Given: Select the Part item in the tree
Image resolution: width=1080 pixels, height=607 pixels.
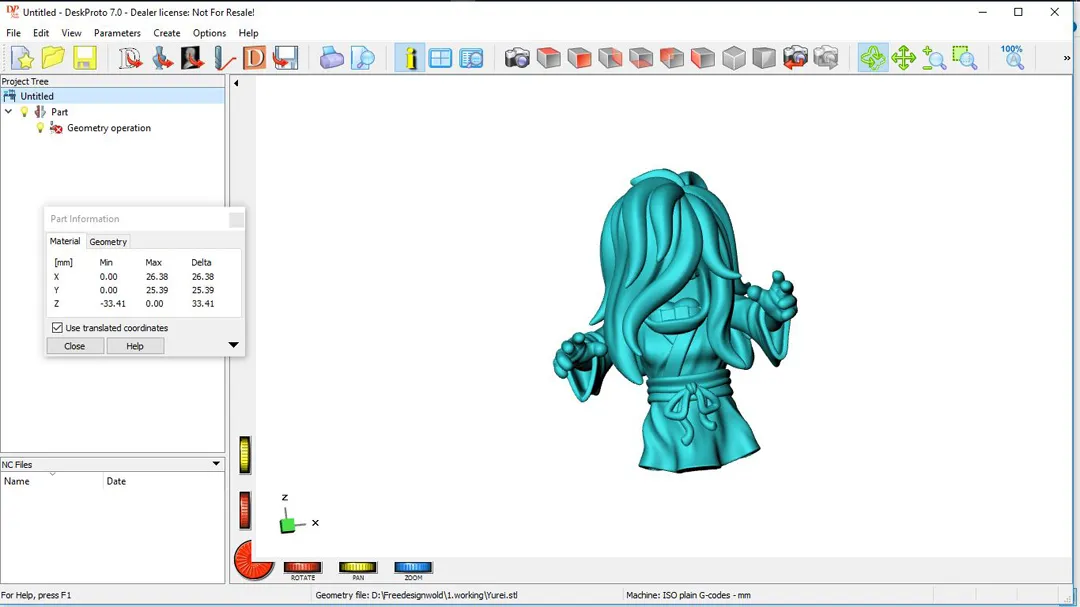Looking at the screenshot, I should point(59,112).
